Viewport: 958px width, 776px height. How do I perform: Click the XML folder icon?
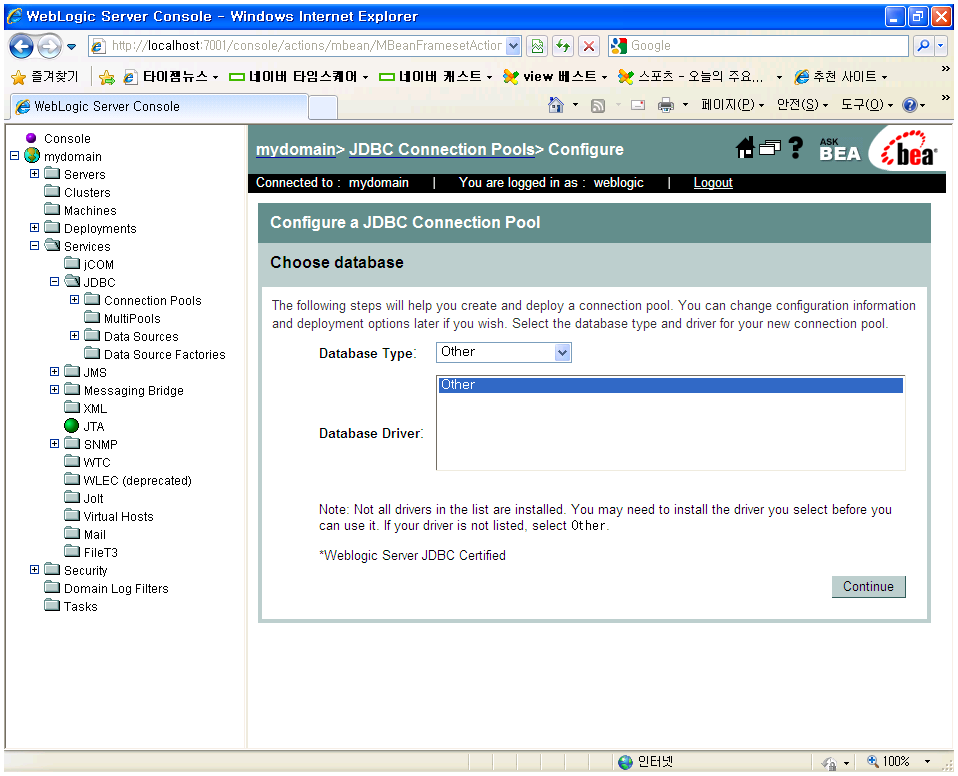pos(72,407)
